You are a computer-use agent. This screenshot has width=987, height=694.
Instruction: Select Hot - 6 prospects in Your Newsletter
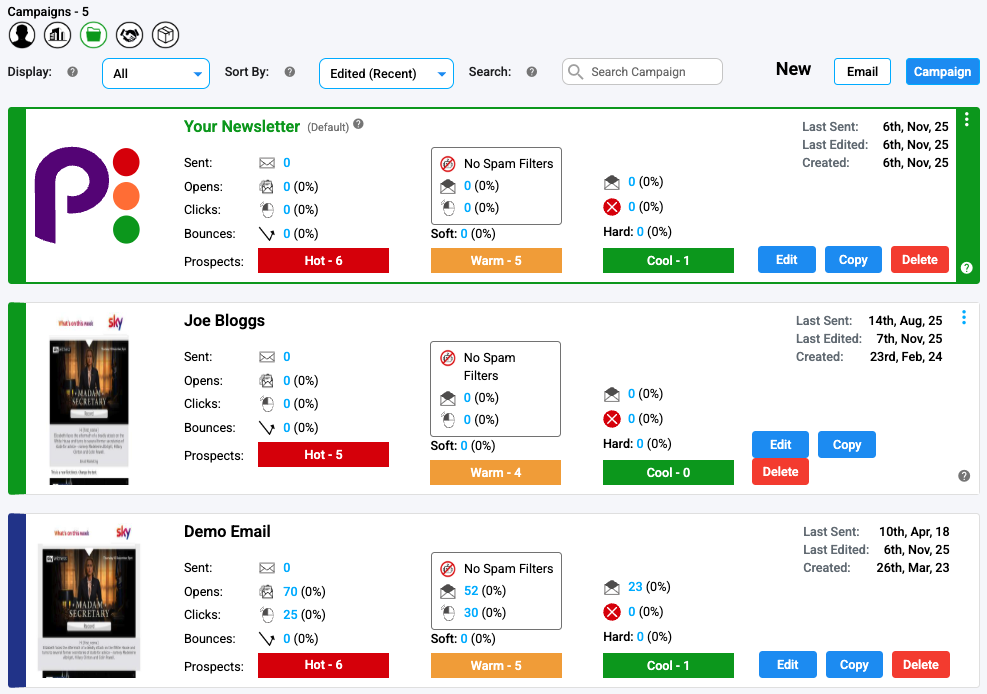(323, 260)
